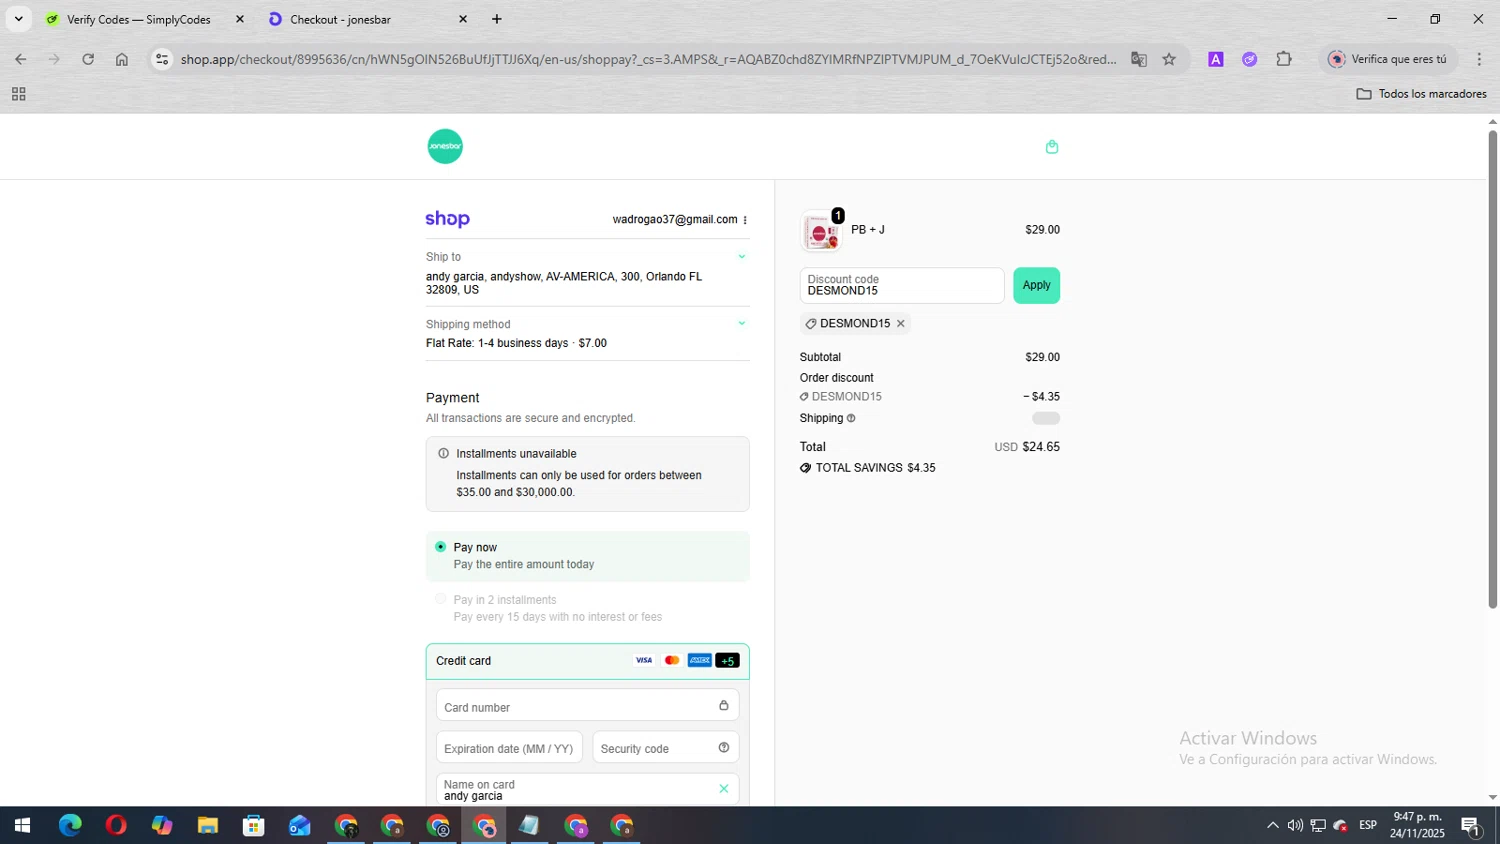This screenshot has width=1500, height=844.
Task: Click the card number lock icon
Action: coord(724,705)
